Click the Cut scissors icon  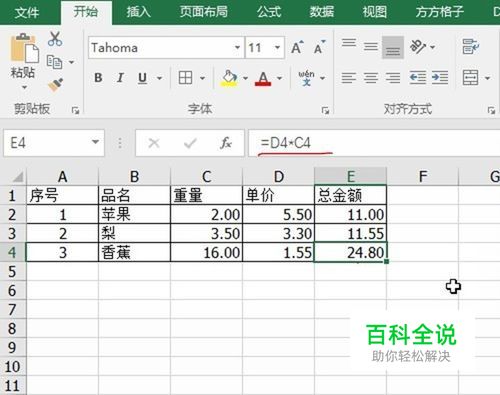[x=55, y=39]
